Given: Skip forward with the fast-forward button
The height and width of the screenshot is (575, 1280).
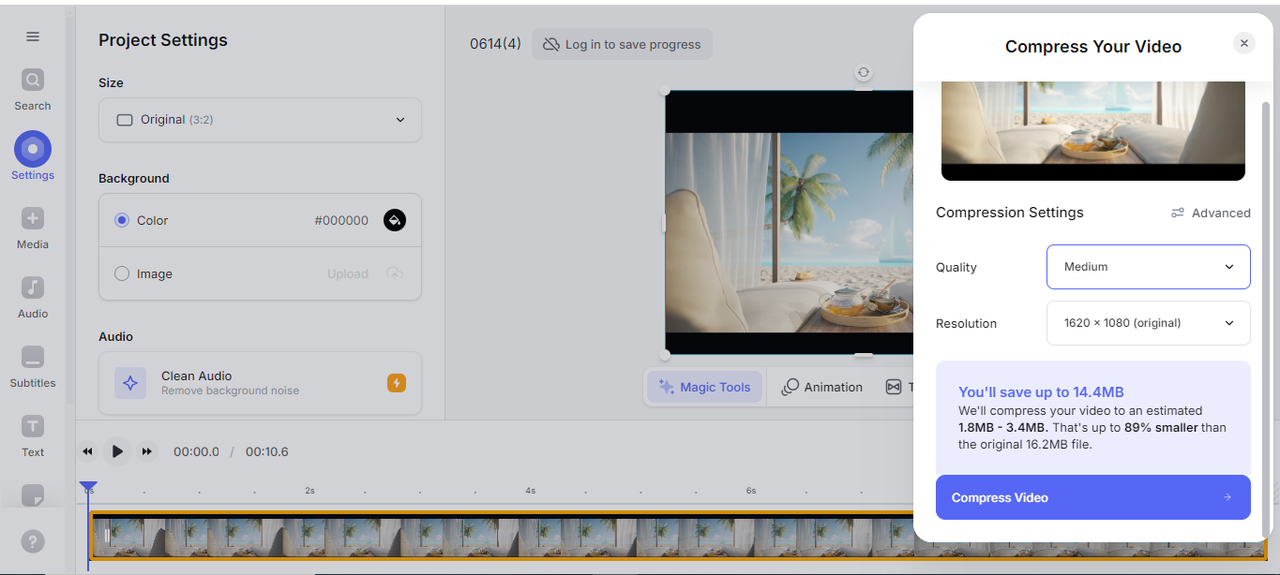Looking at the screenshot, I should [x=147, y=452].
